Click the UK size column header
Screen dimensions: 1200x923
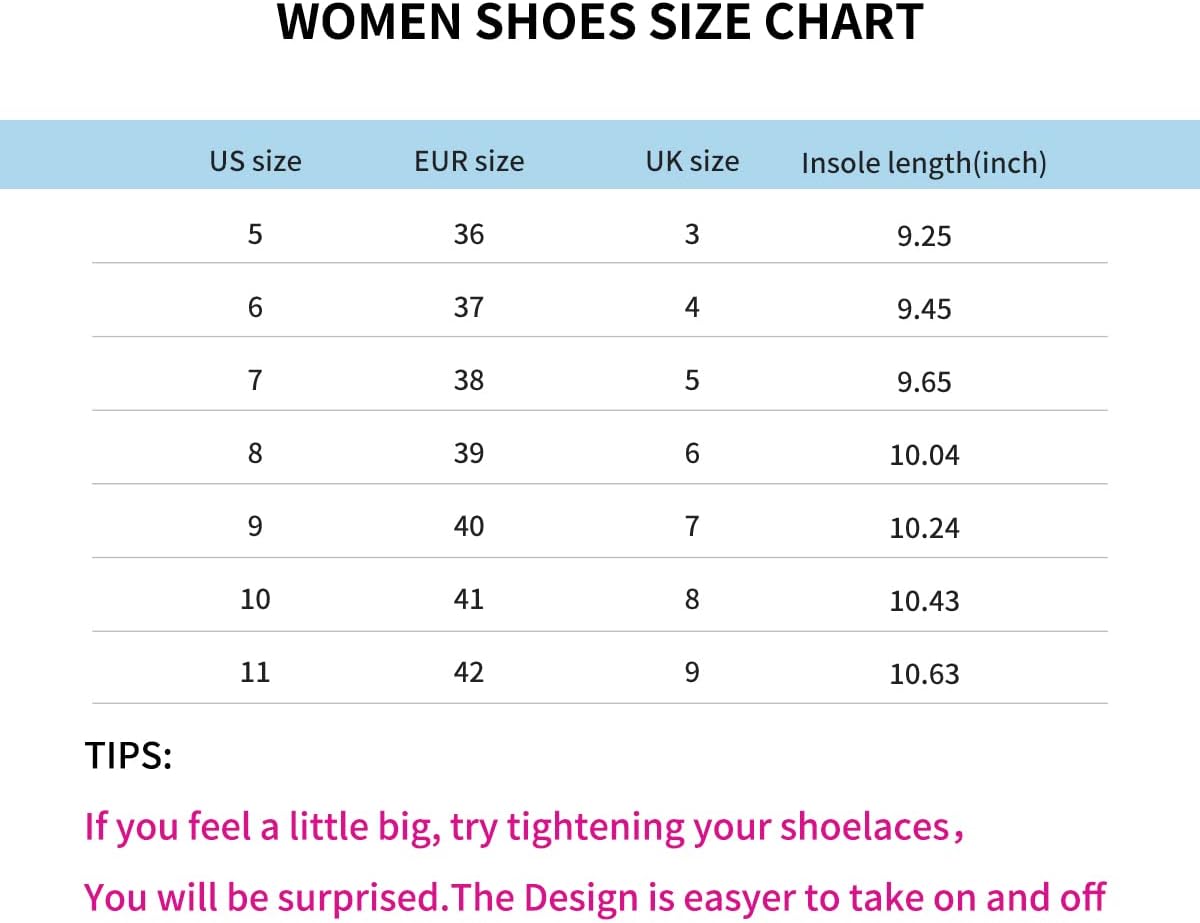[x=692, y=161]
